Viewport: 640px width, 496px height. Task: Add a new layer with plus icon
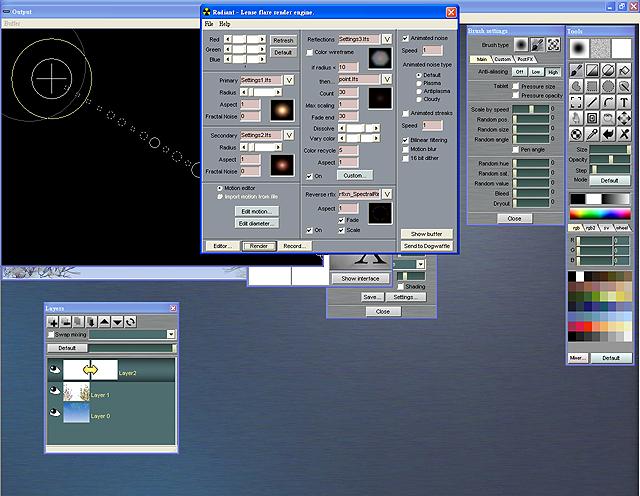click(x=53, y=322)
